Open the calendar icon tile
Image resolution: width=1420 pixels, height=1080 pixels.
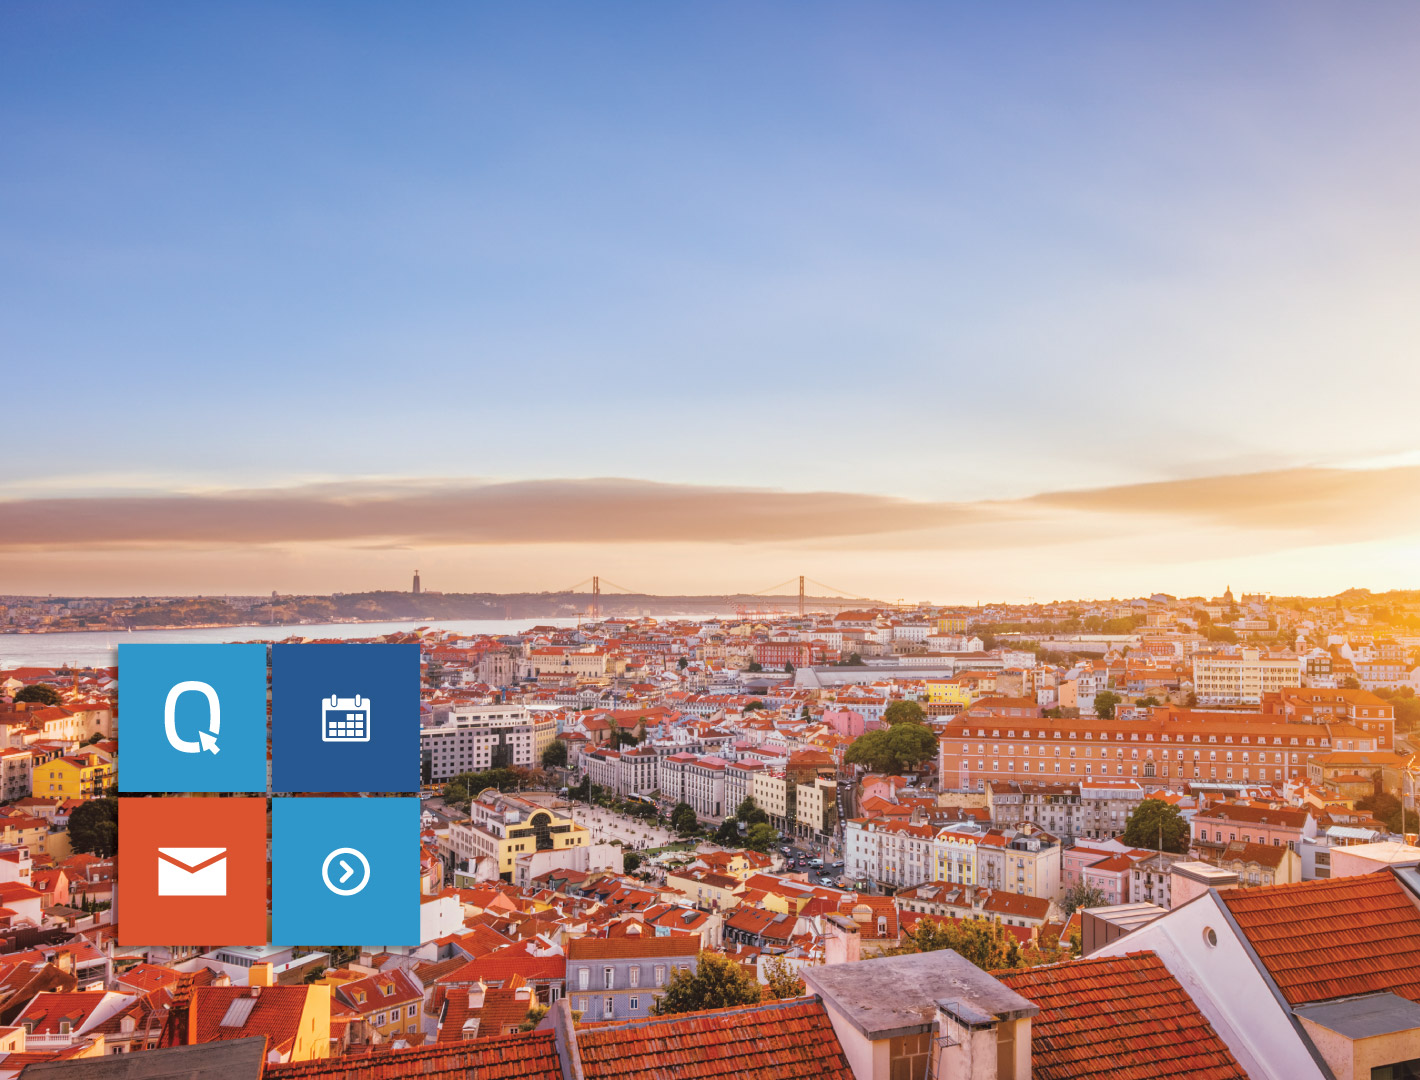click(x=346, y=718)
